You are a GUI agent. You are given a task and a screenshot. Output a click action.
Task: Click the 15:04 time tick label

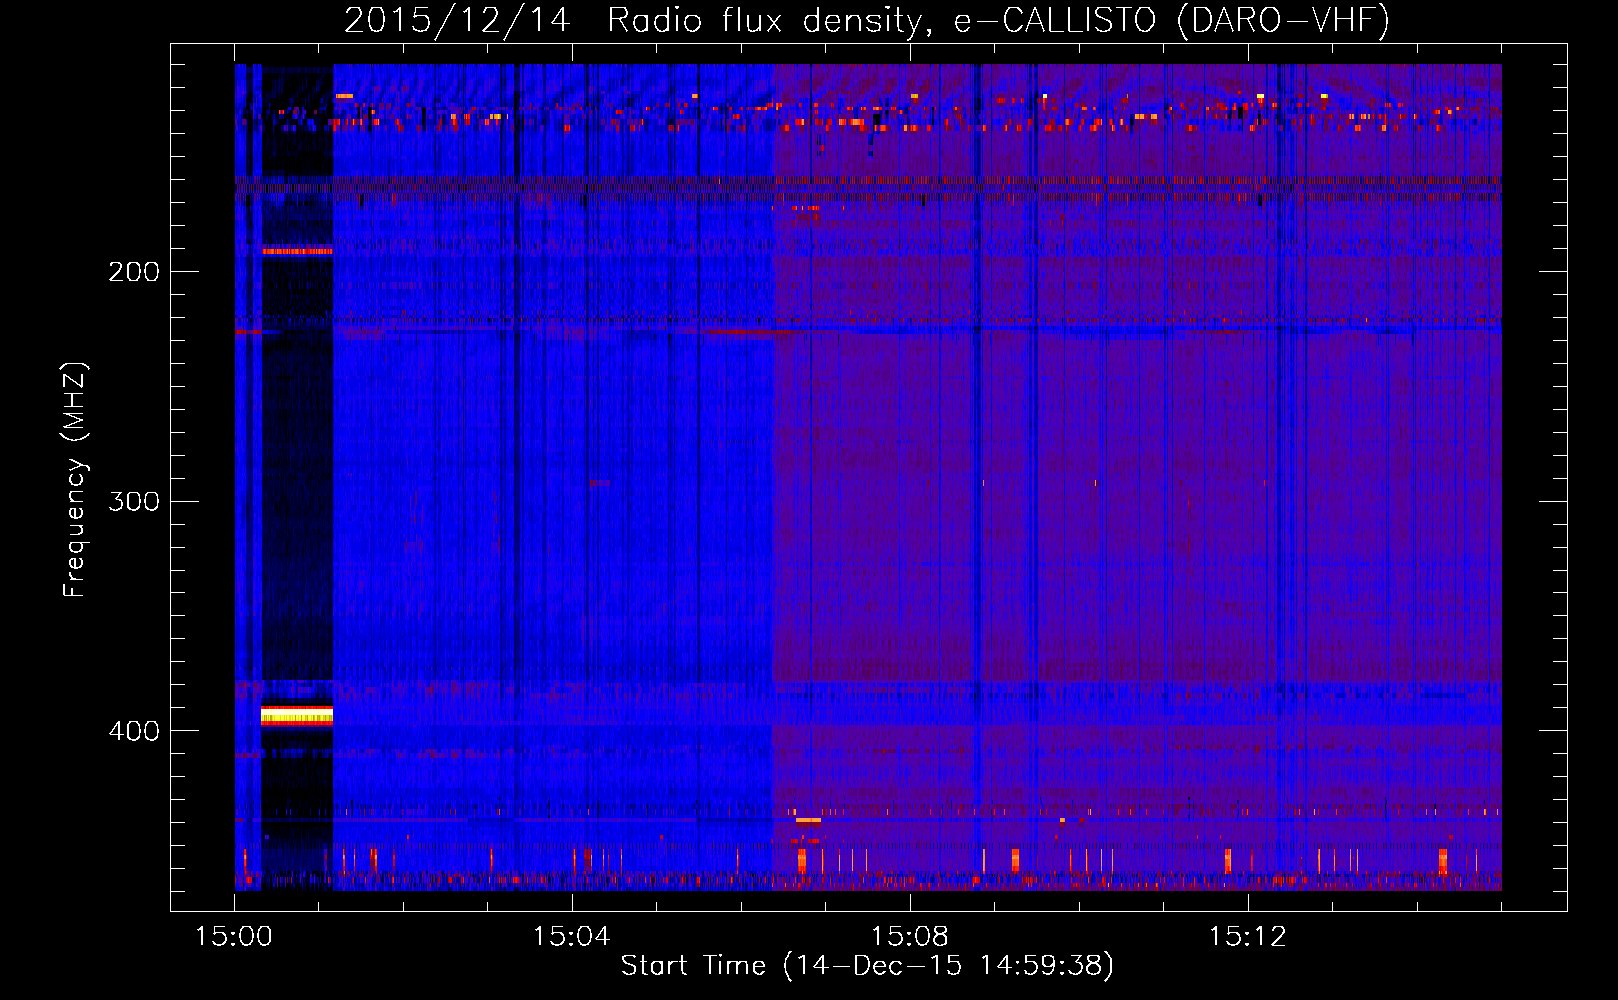(572, 937)
